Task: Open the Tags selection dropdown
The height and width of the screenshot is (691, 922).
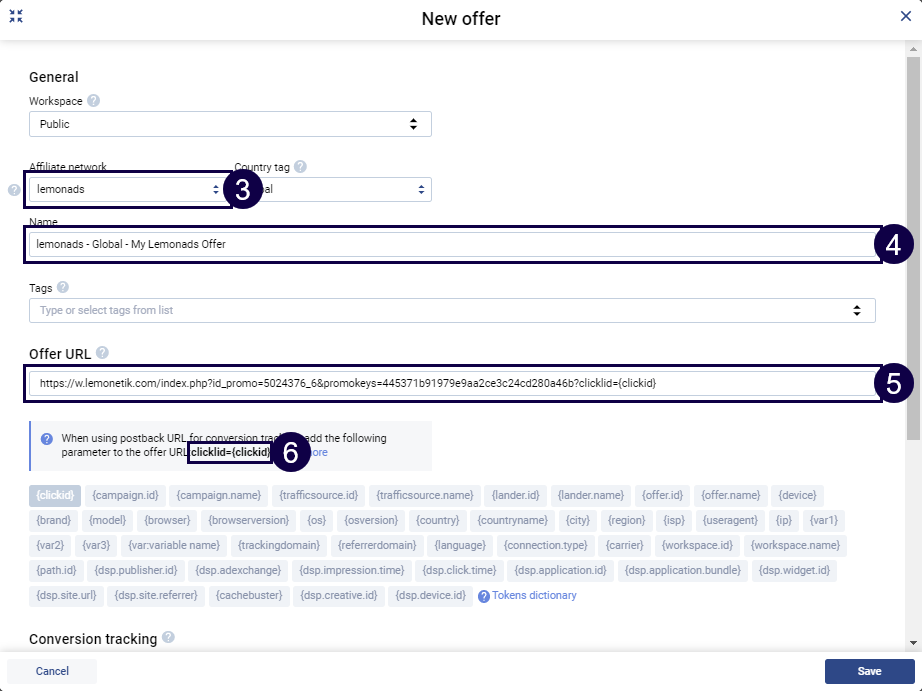Action: [x=451, y=310]
